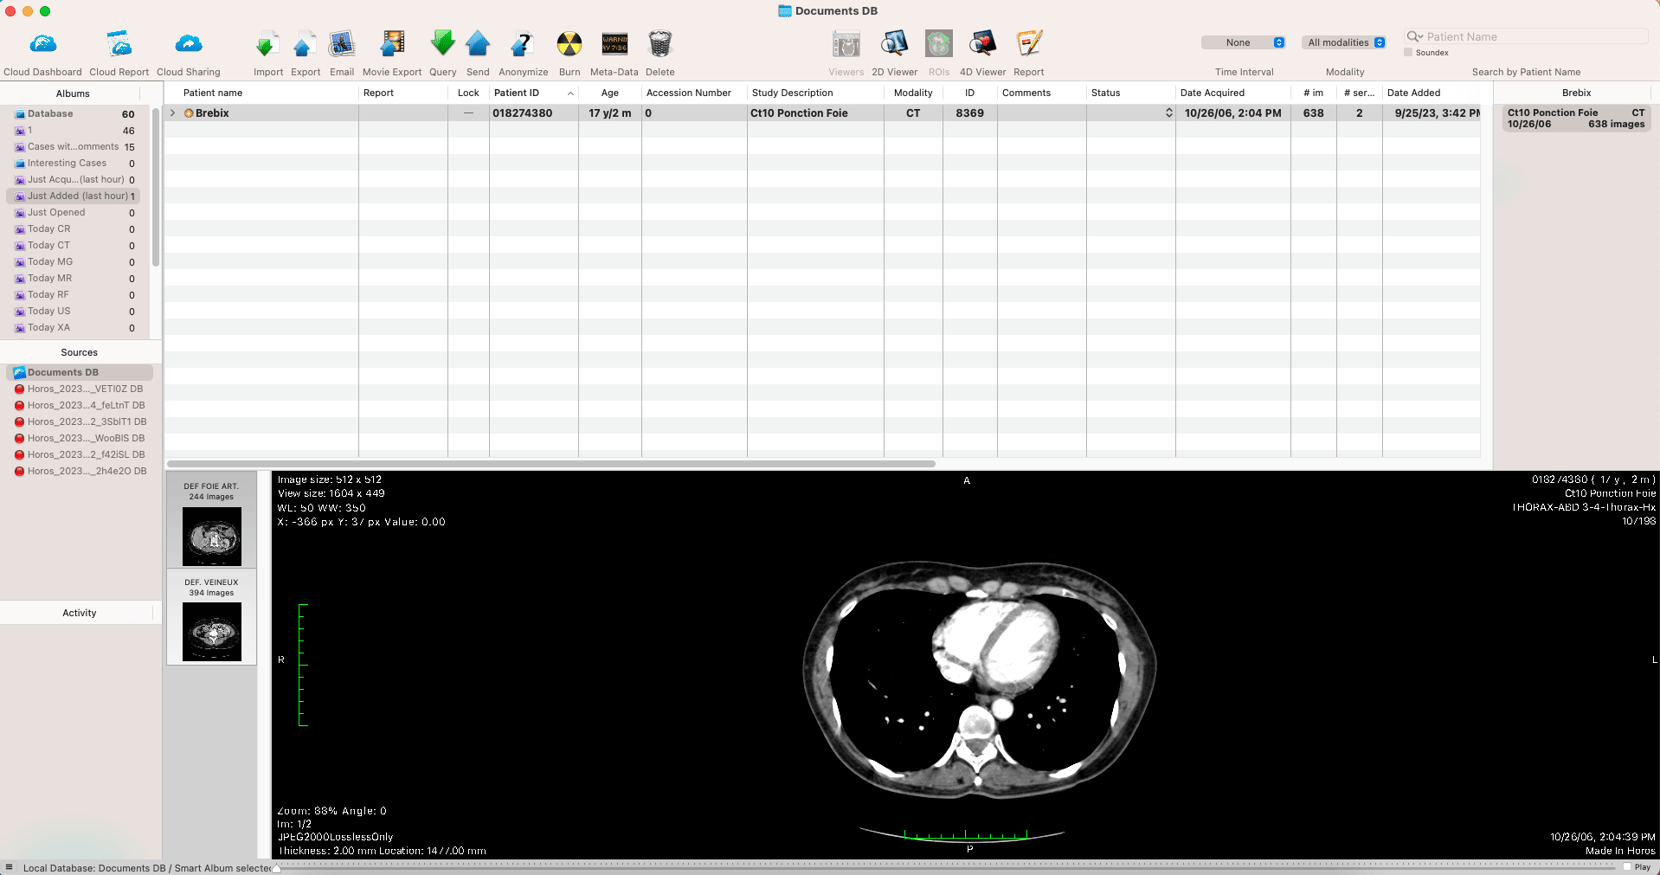Click the Delete trash icon
The width and height of the screenshot is (1660, 875).
(660, 45)
